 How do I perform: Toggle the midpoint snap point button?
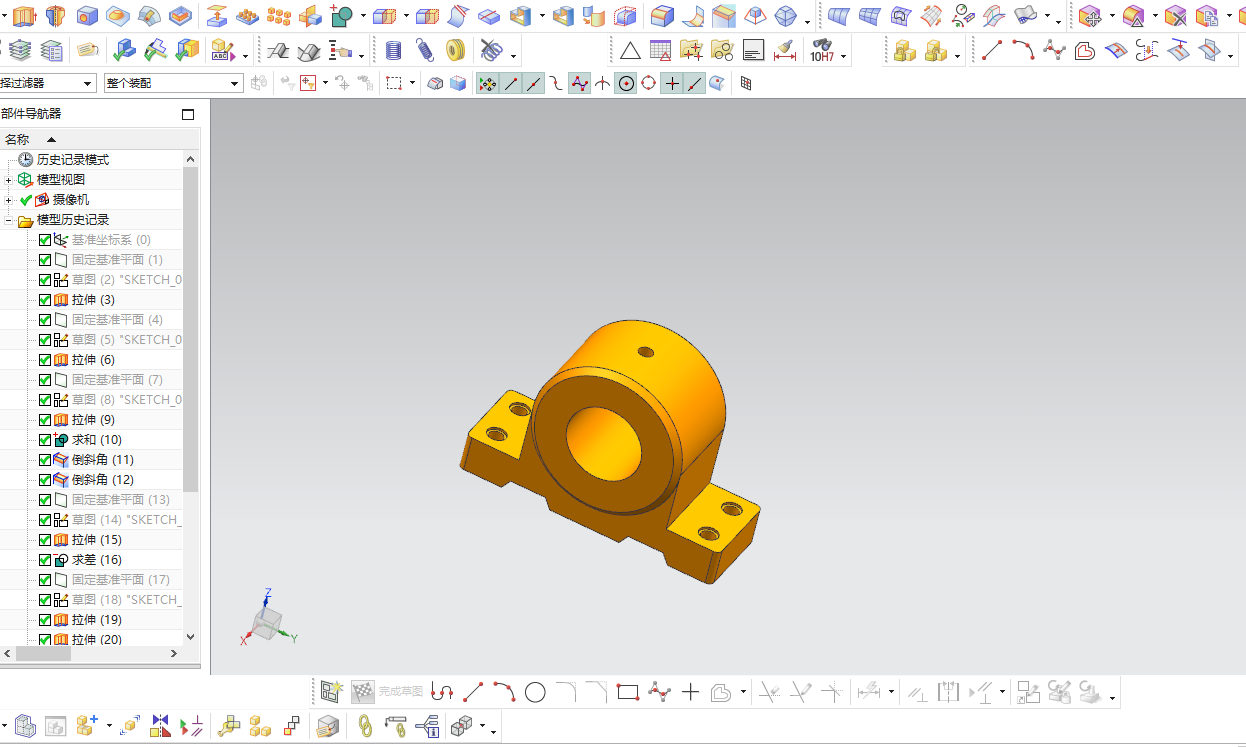tap(534, 84)
